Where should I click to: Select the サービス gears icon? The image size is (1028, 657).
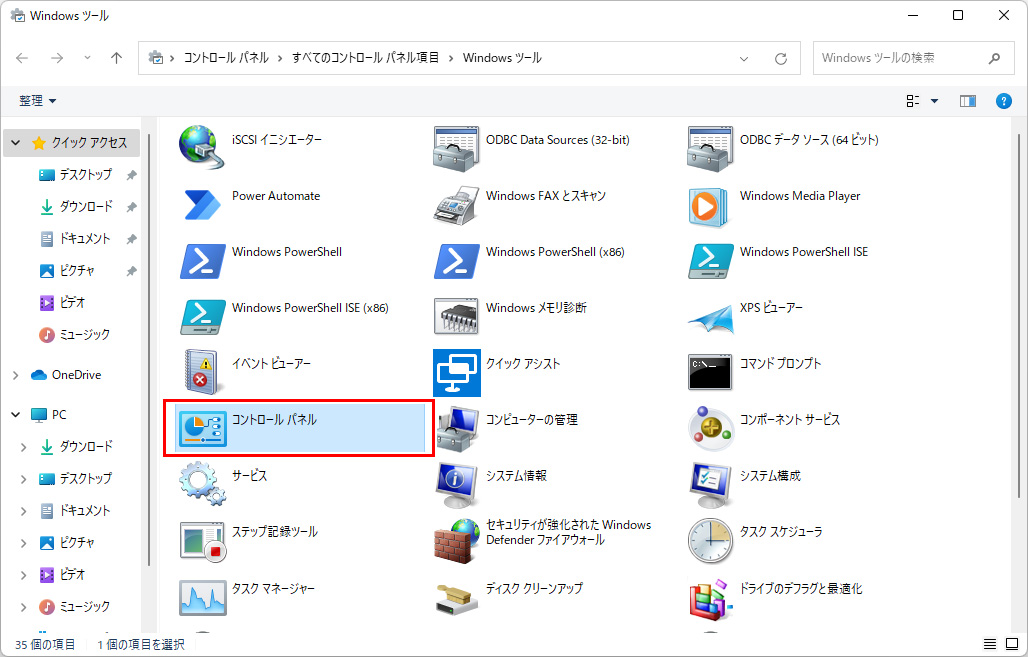point(203,483)
